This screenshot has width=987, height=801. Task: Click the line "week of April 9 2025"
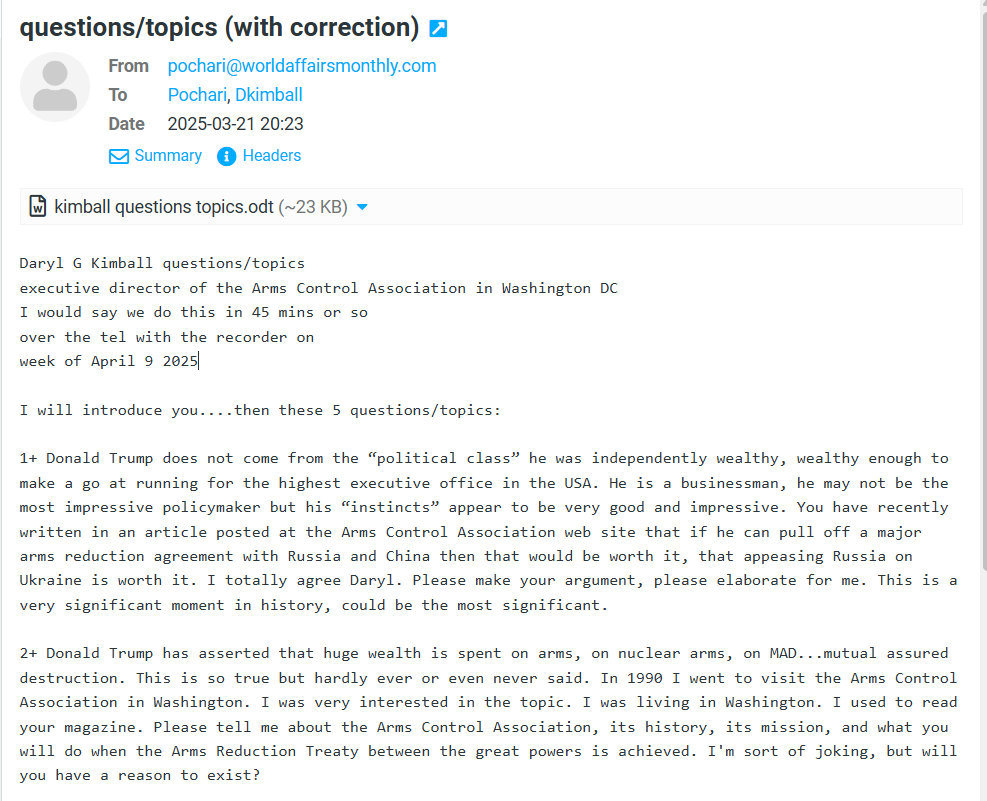tap(108, 361)
